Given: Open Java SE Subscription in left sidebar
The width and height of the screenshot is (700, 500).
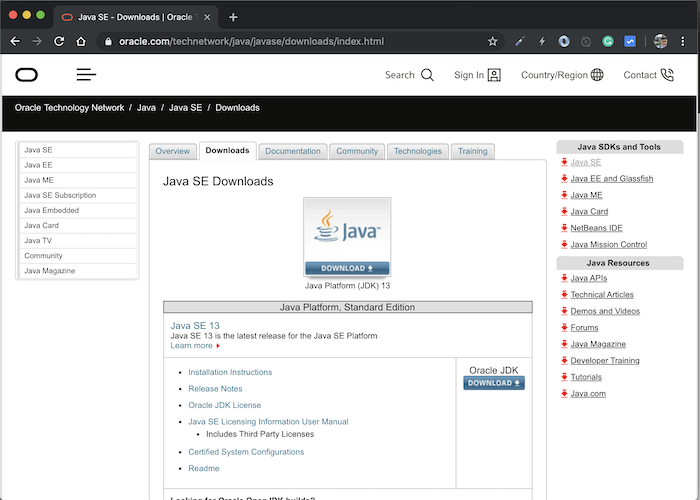Looking at the screenshot, I should (78, 196).
